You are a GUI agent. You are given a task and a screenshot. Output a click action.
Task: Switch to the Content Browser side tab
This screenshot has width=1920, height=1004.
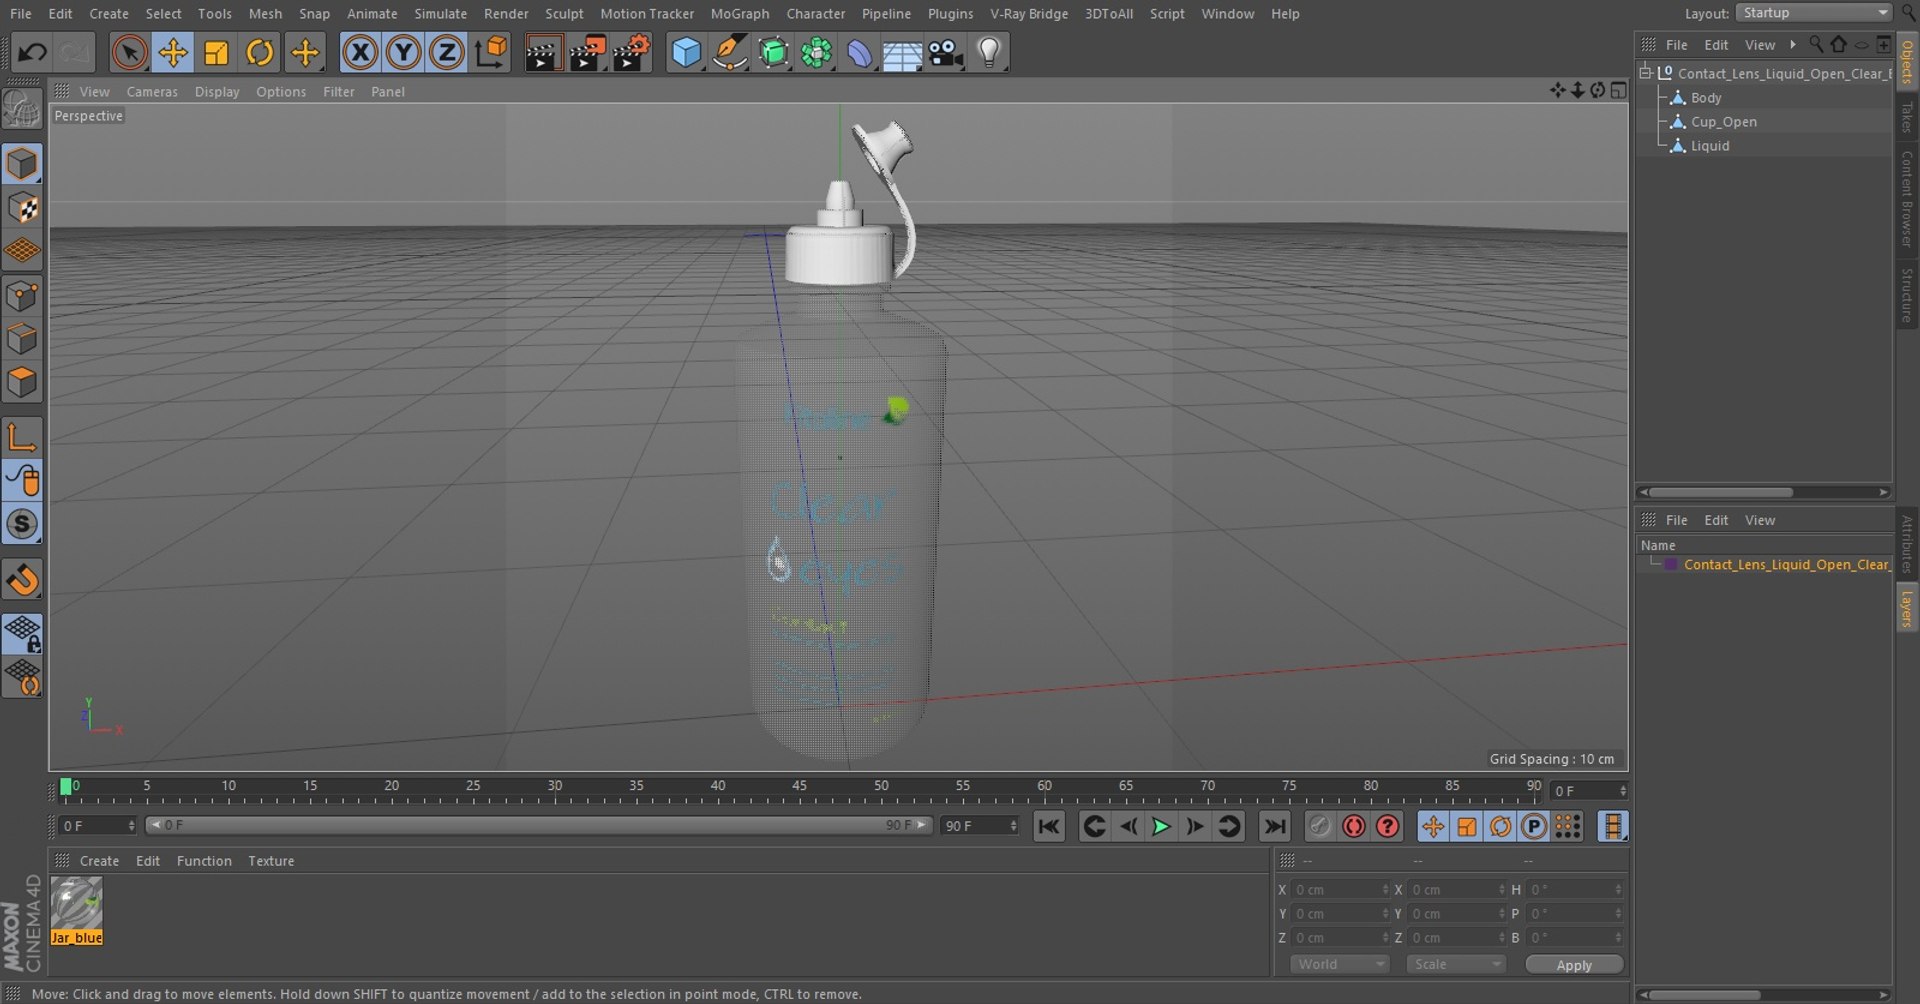1907,199
